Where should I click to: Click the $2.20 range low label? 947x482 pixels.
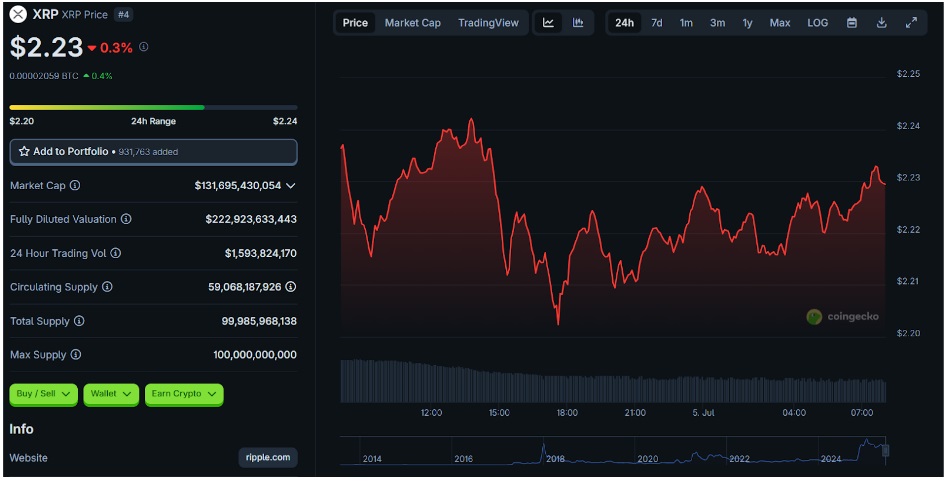pyautogui.click(x=22, y=121)
